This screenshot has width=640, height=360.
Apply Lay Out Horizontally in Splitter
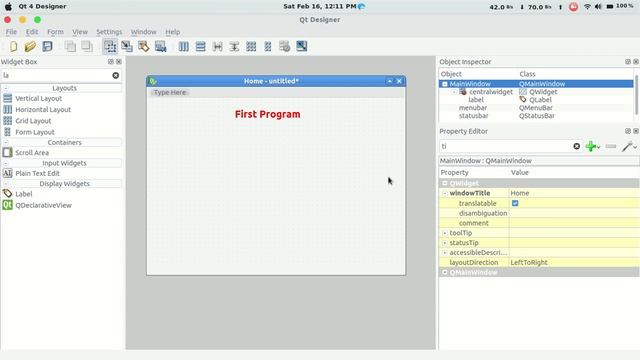[x=218, y=47]
